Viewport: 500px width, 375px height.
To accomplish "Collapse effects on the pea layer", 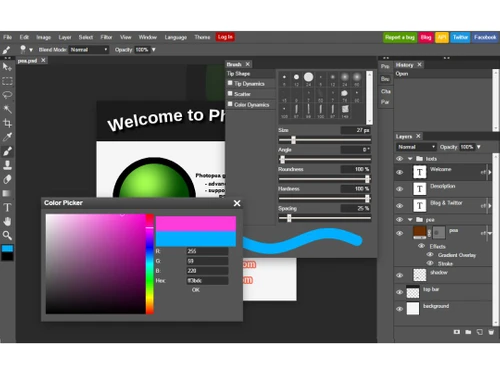I will coord(489,233).
